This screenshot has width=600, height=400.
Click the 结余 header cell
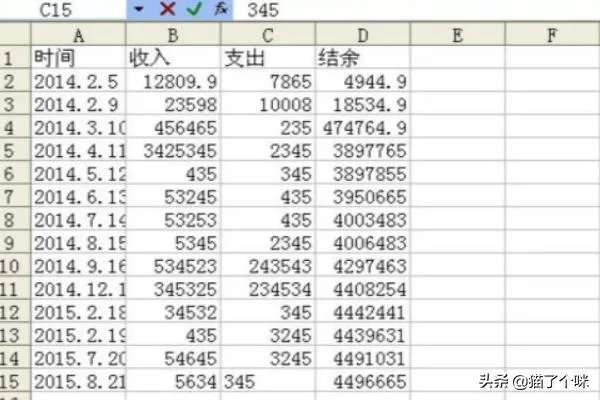[362, 56]
